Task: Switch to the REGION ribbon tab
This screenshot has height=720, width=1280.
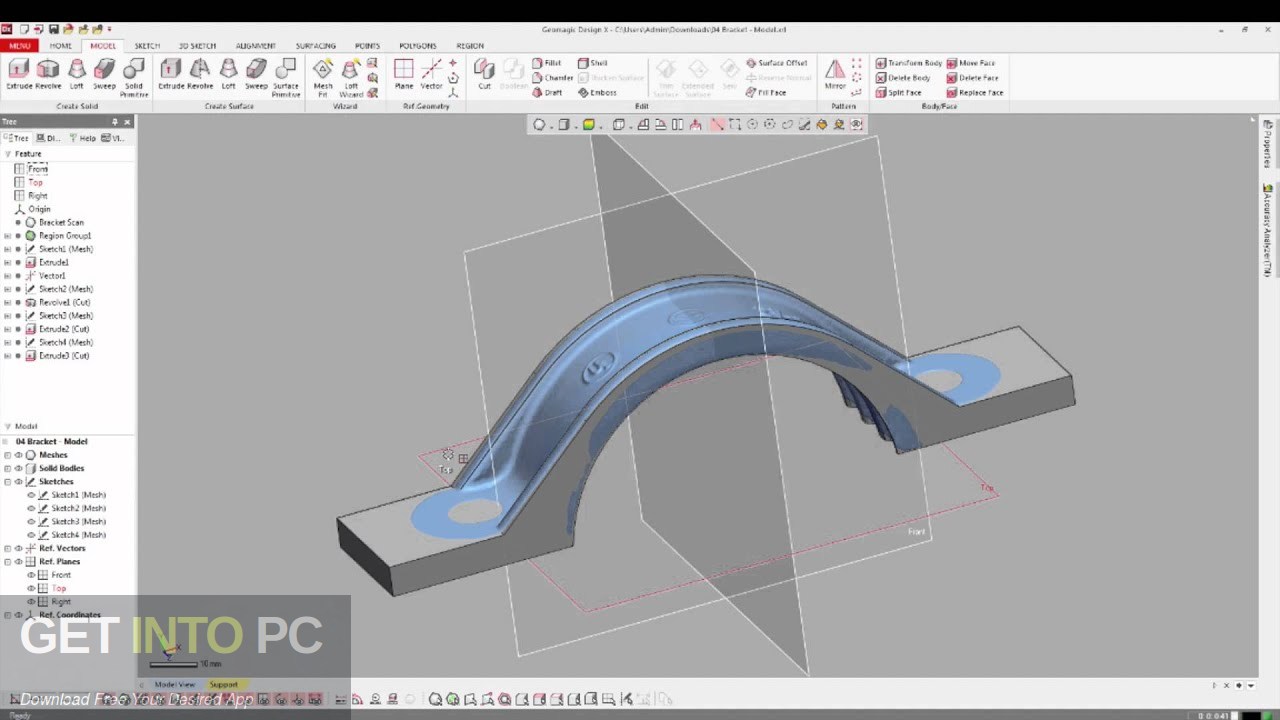Action: pyautogui.click(x=470, y=46)
